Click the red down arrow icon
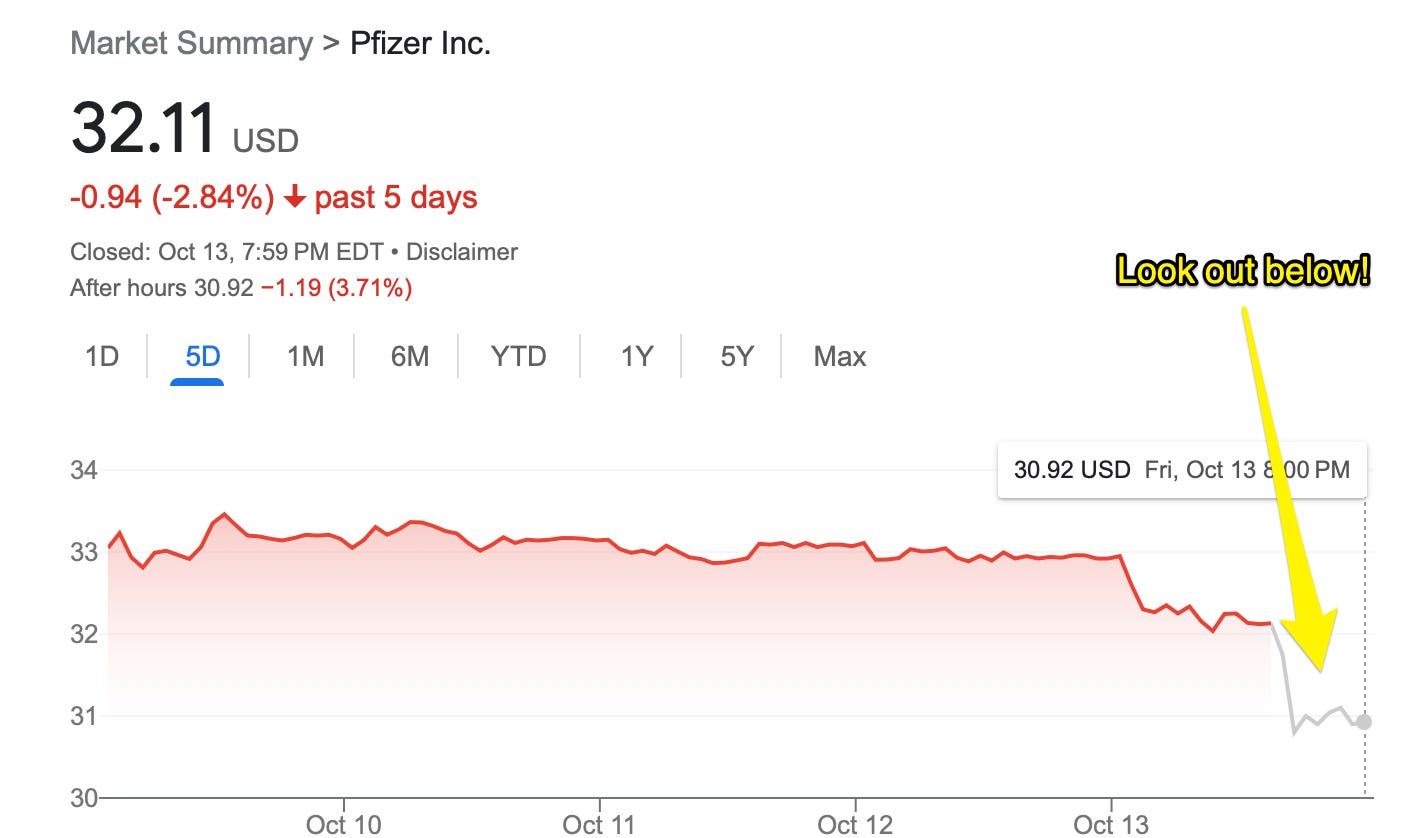Image resolution: width=1414 pixels, height=838 pixels. [x=294, y=198]
